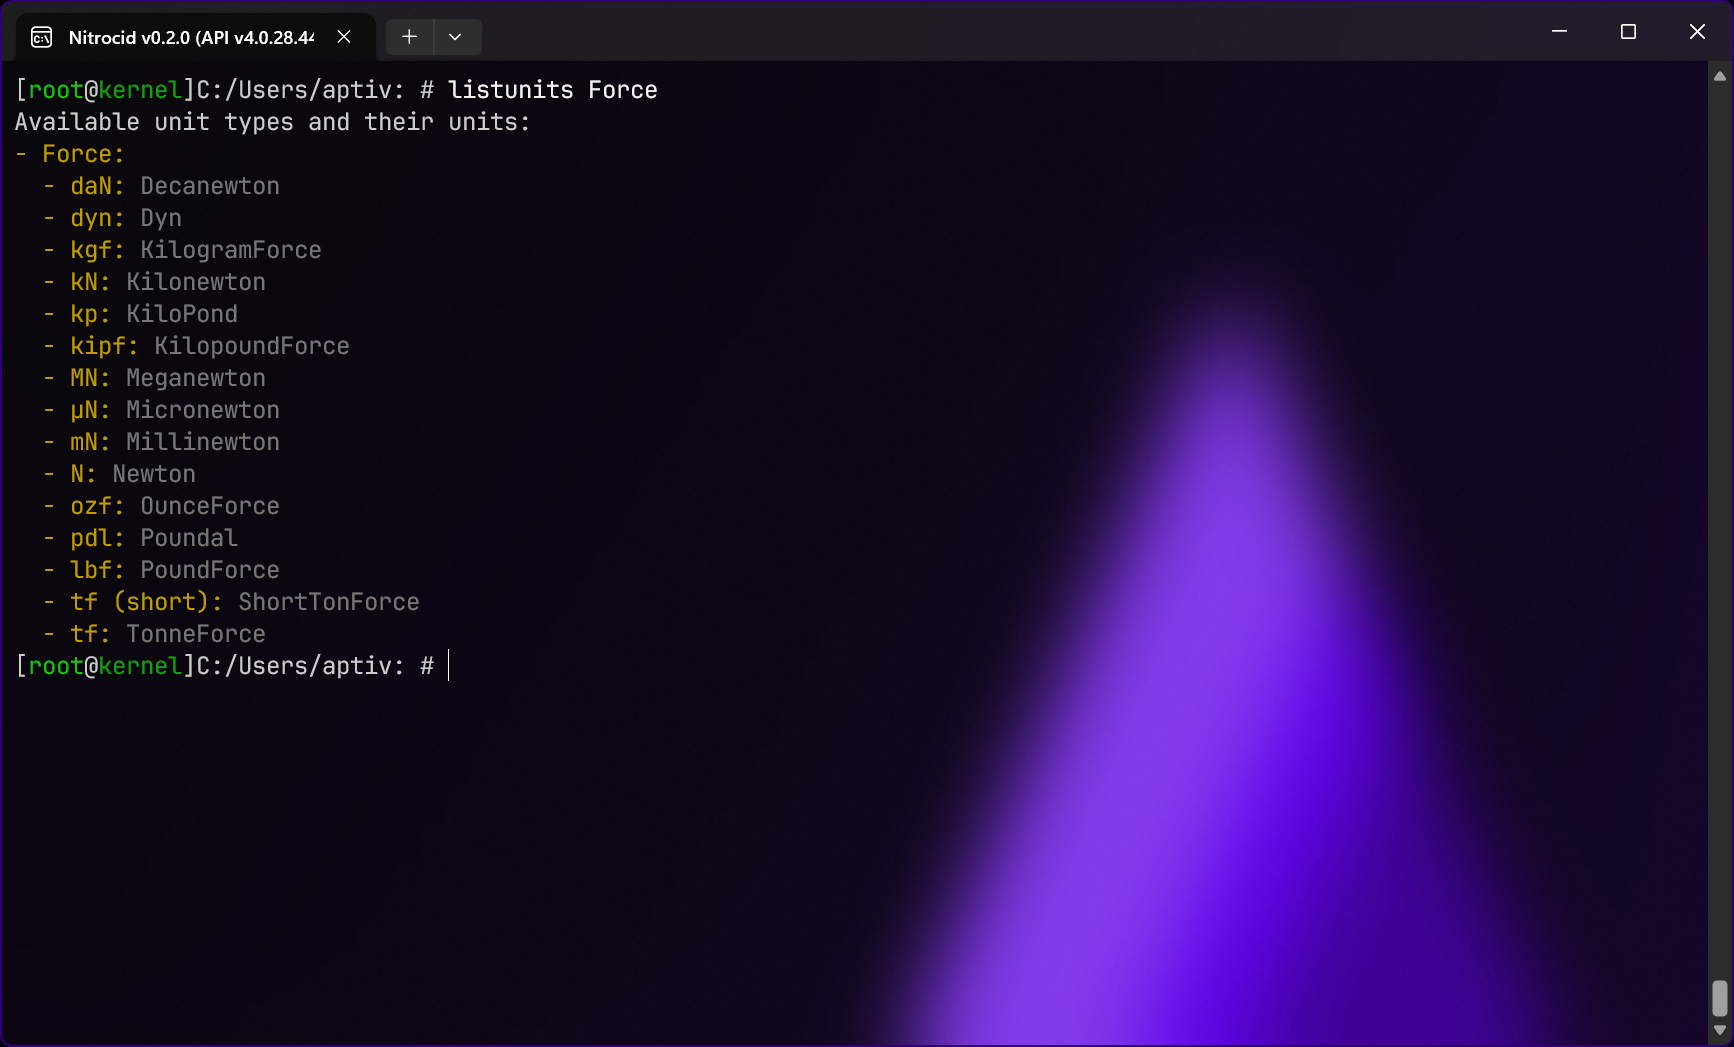Click 'Available unit types' output line

(x=272, y=122)
